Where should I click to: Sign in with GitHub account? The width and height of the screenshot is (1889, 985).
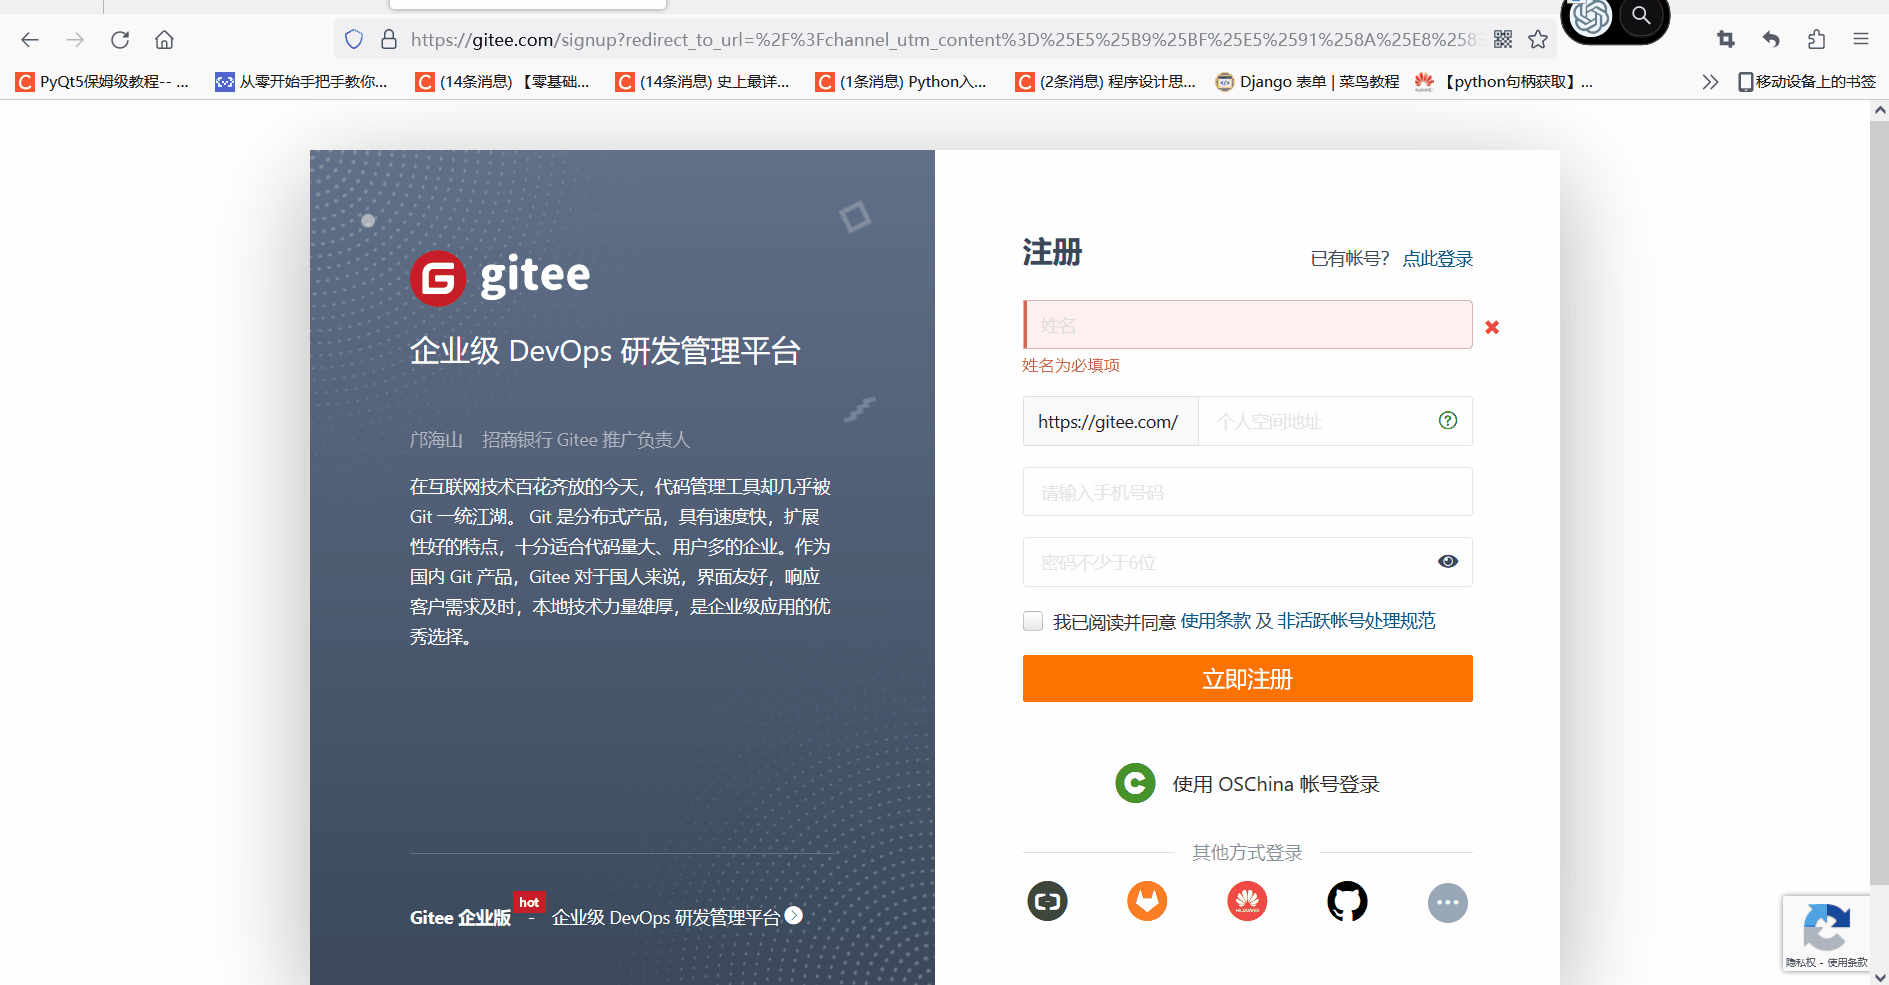click(1347, 901)
